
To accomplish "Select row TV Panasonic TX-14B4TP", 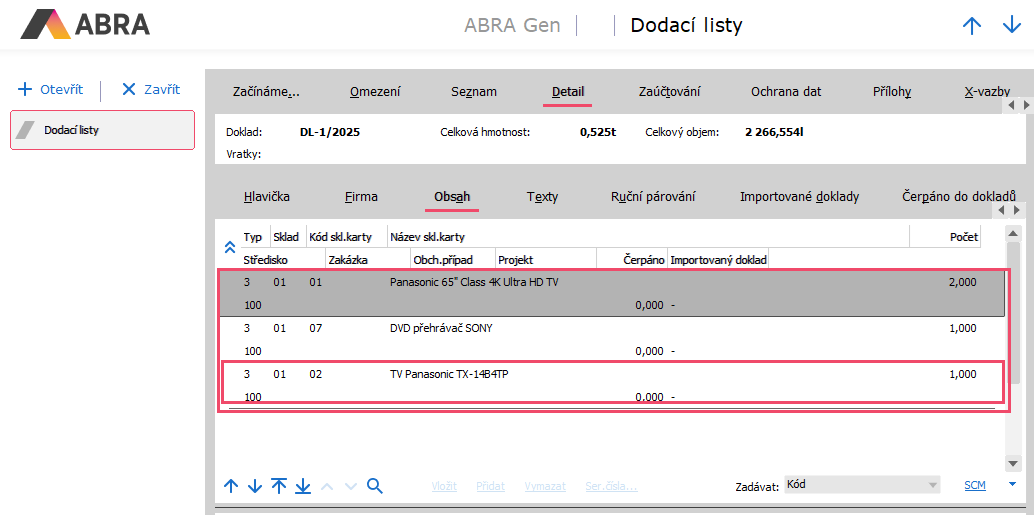I will click(x=611, y=385).
